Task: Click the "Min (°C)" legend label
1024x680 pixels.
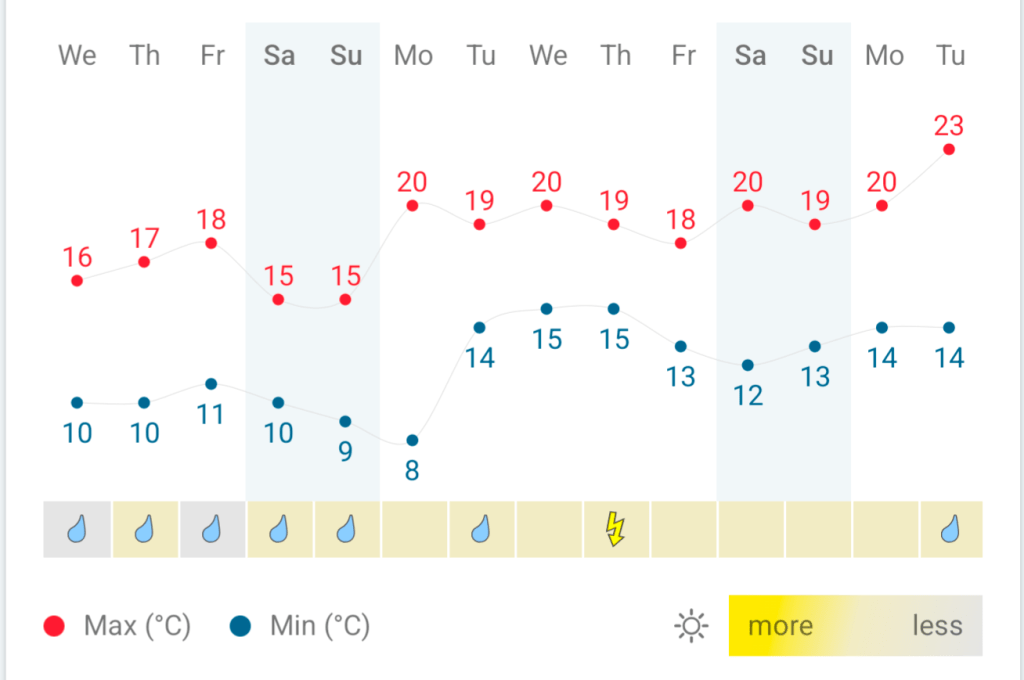Action: [320, 626]
